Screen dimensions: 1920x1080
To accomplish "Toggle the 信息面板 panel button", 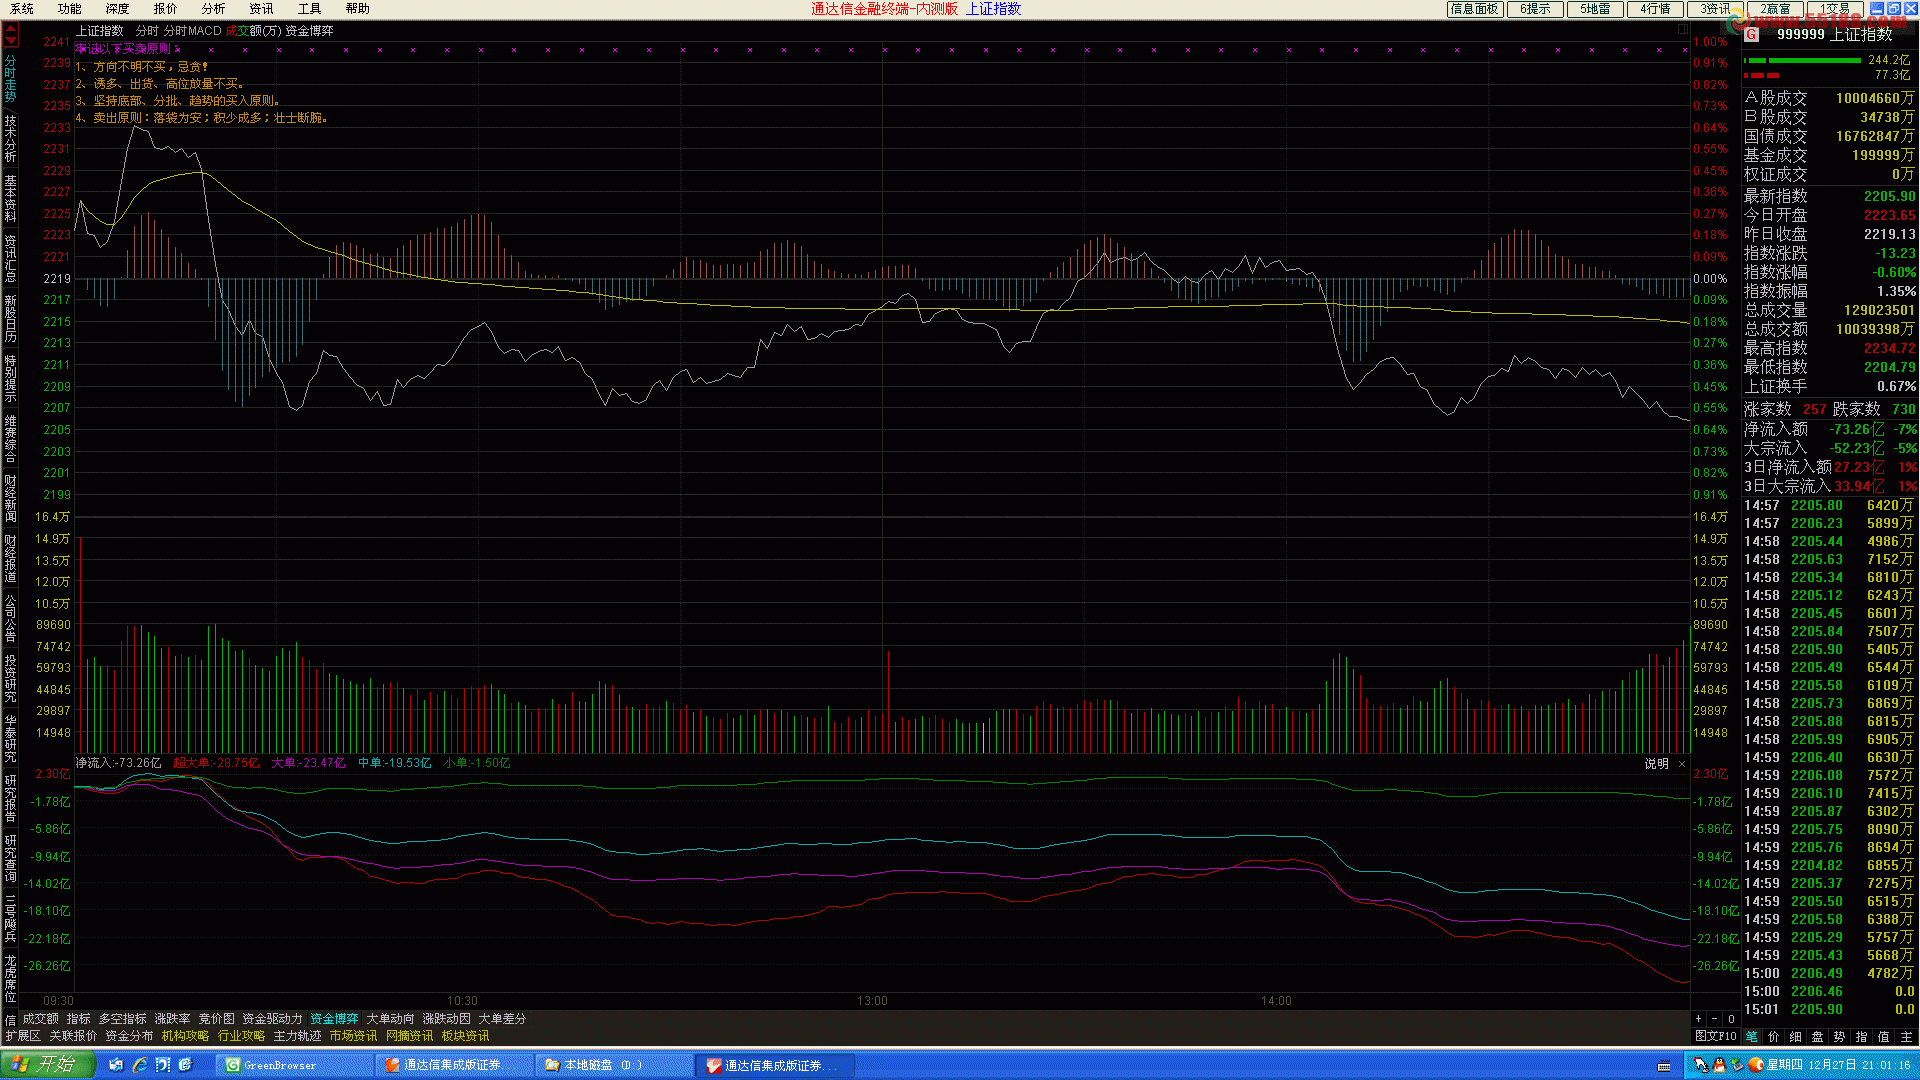I will click(x=1475, y=9).
